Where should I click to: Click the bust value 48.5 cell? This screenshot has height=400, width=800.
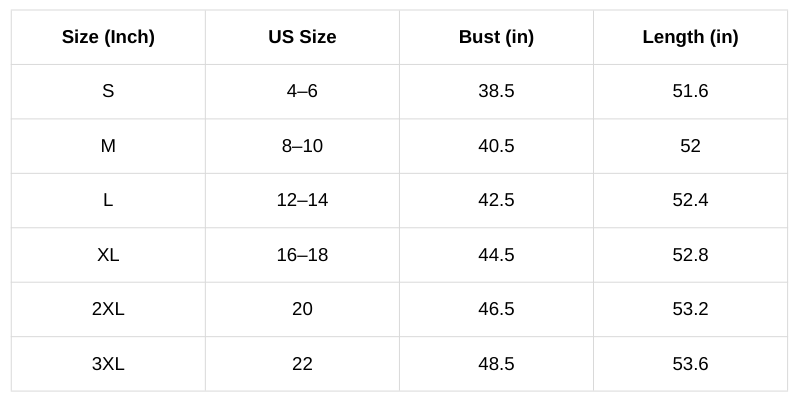pyautogui.click(x=496, y=364)
